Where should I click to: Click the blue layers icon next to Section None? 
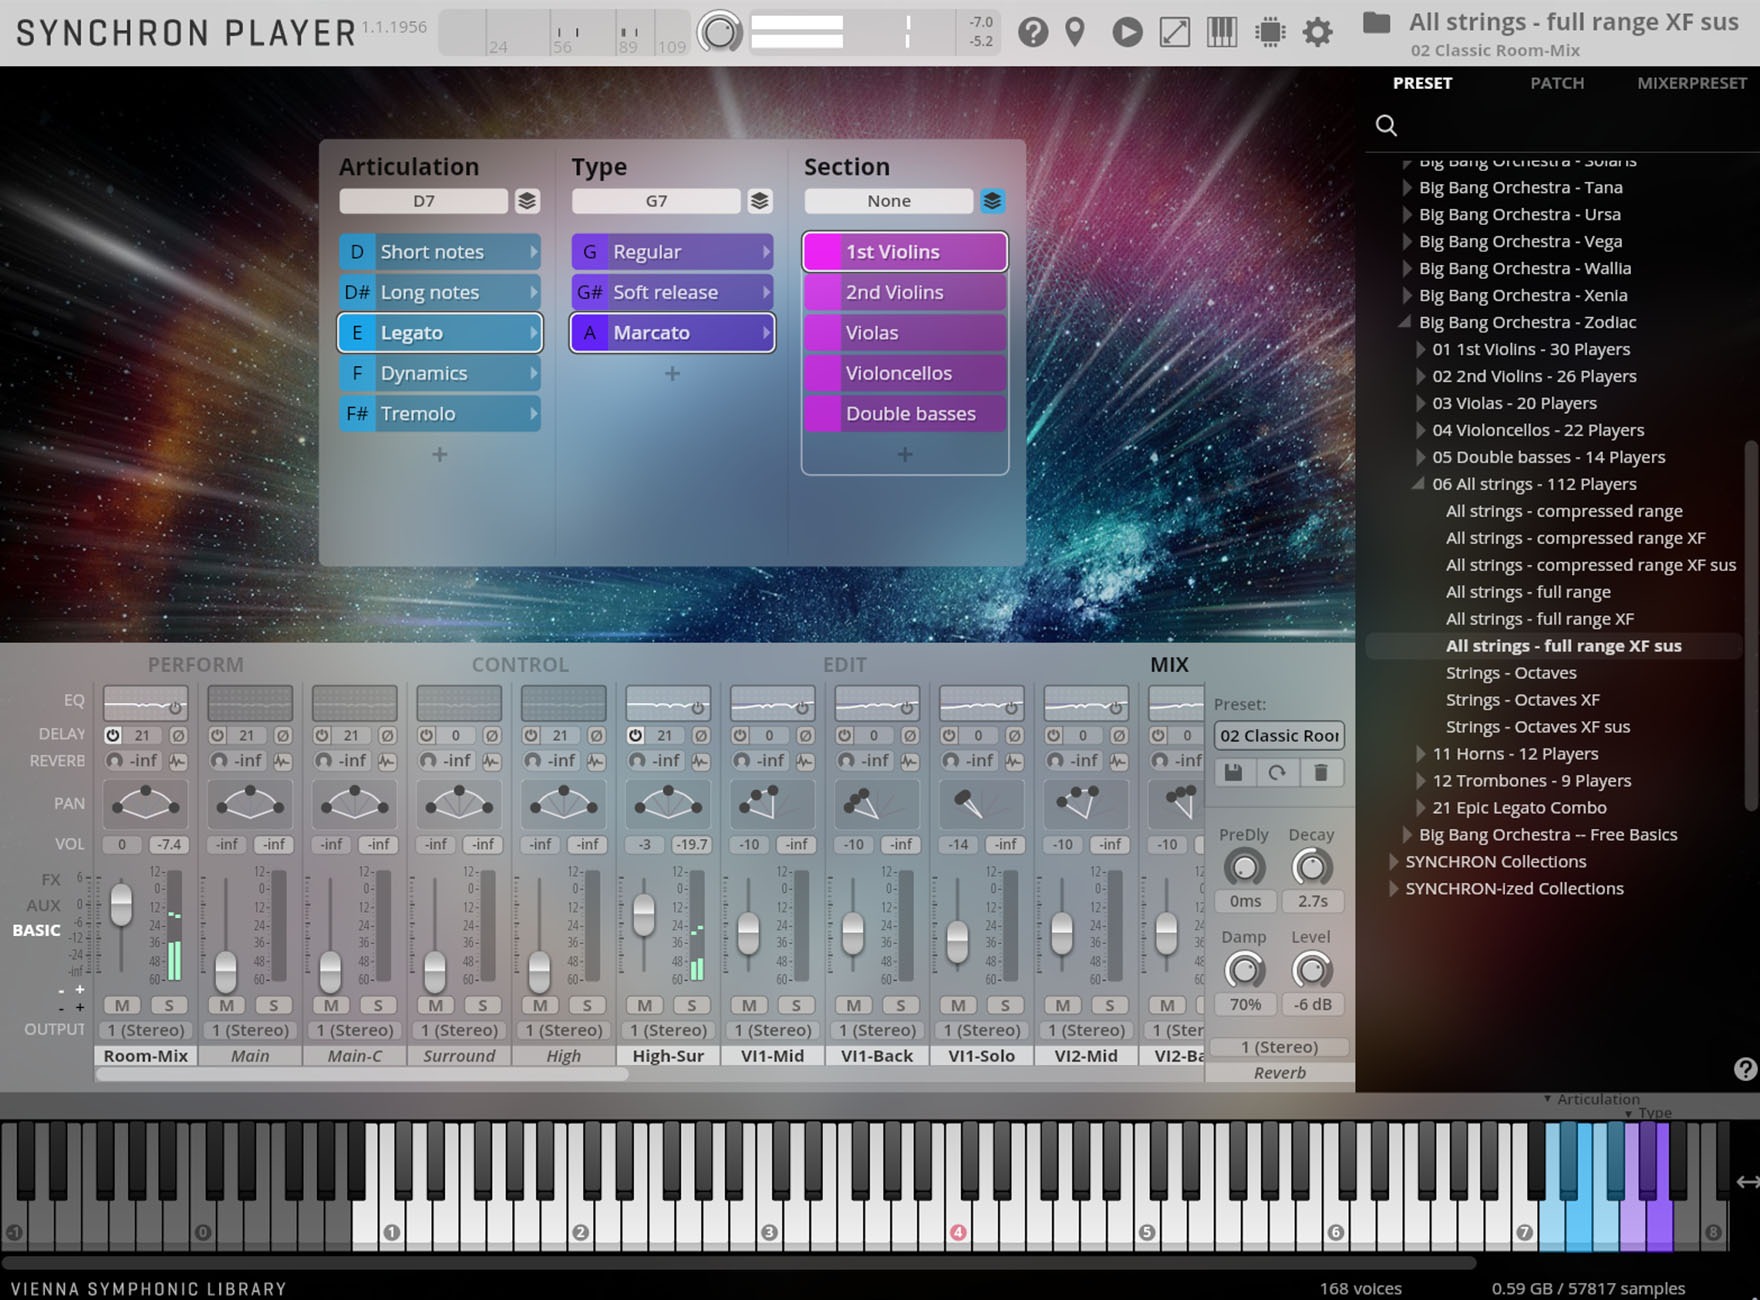992,201
